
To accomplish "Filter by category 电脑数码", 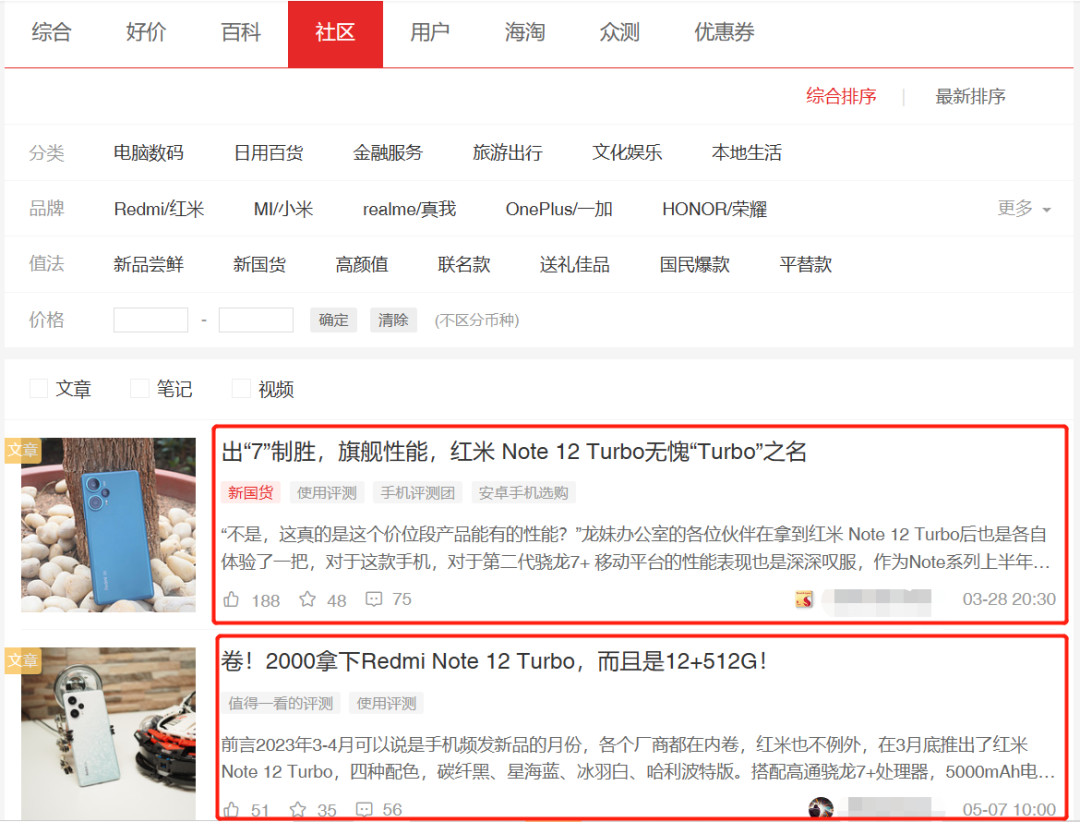I will click(148, 152).
